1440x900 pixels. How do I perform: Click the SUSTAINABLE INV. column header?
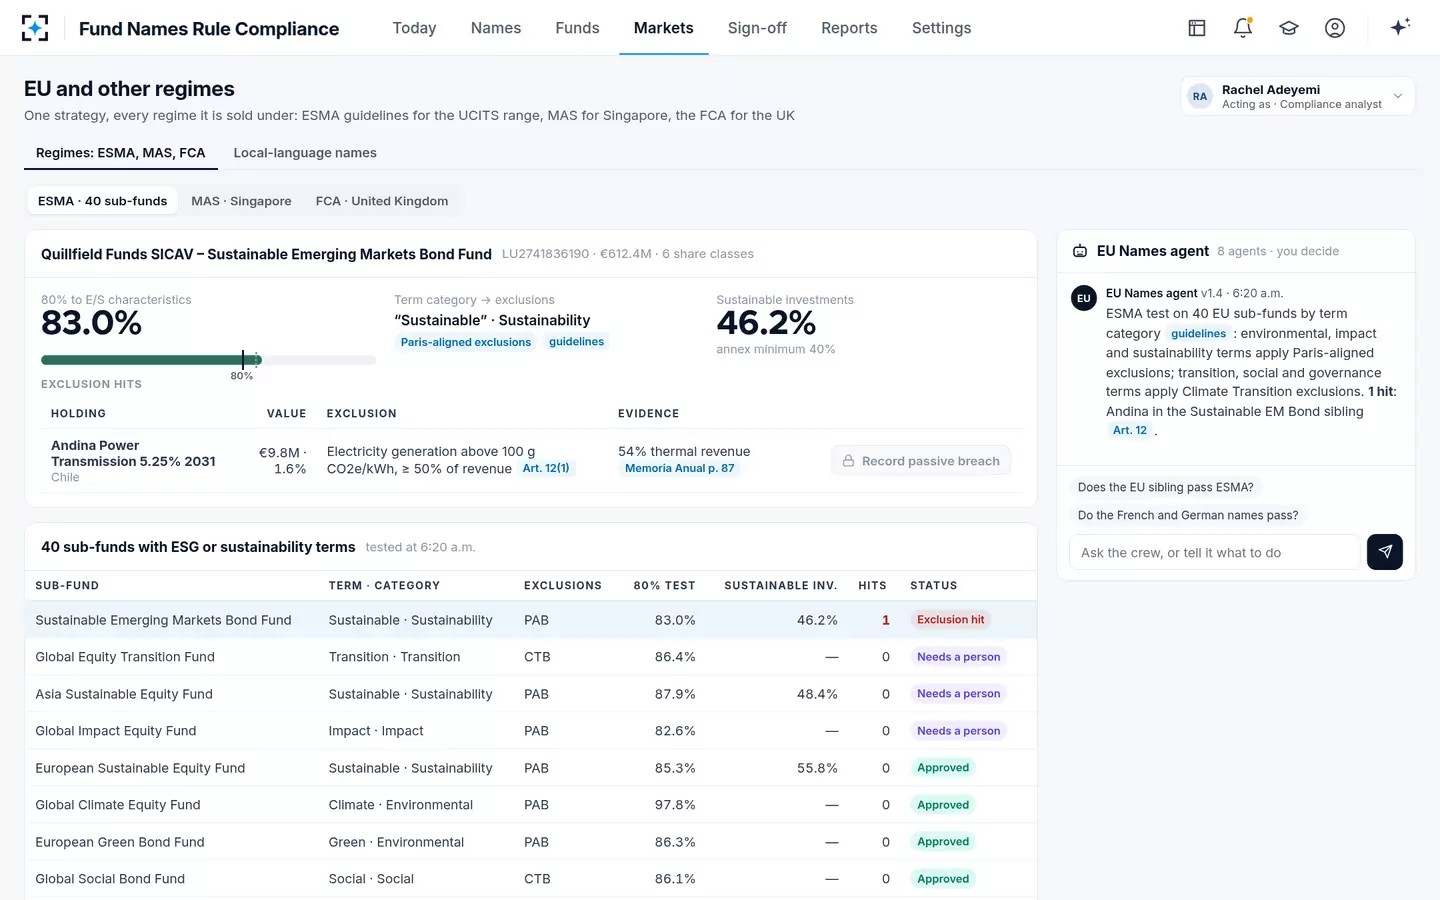pyautogui.click(x=780, y=586)
